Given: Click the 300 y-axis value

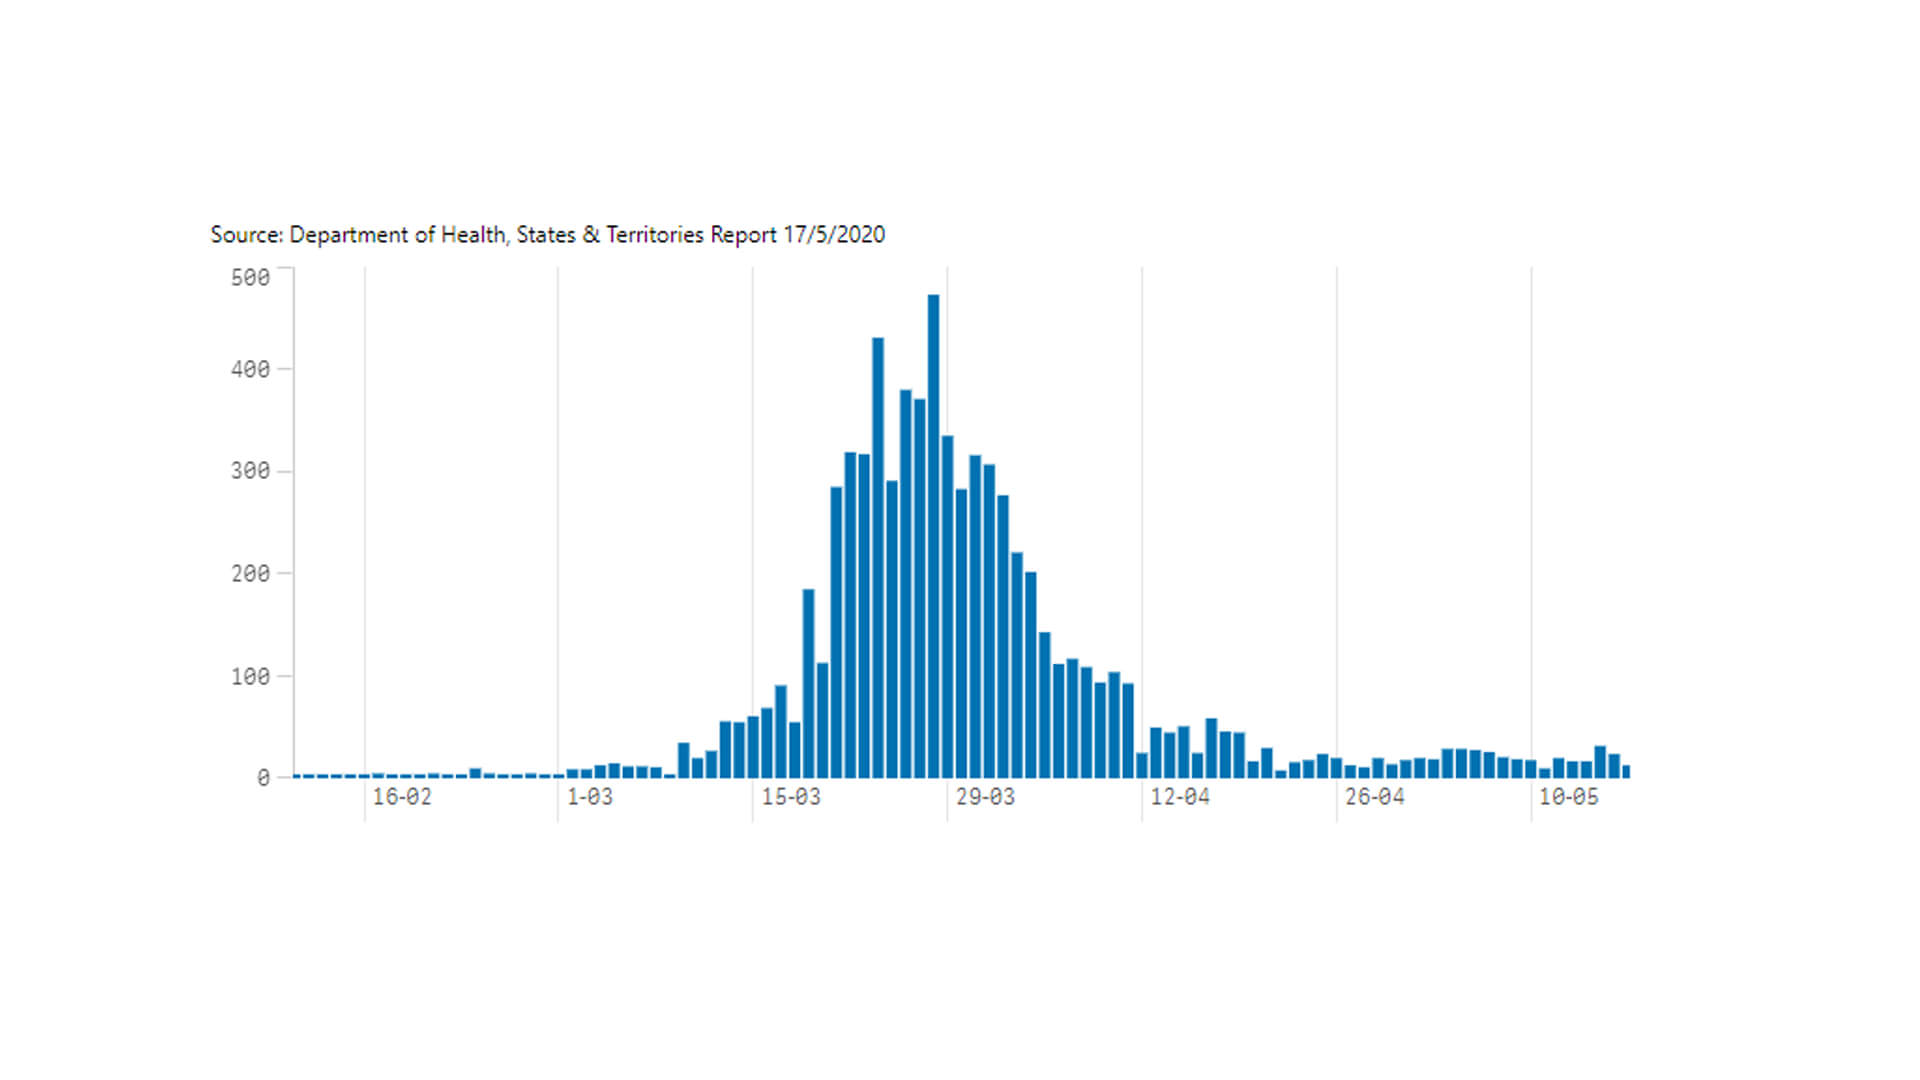Looking at the screenshot, I should point(250,471).
